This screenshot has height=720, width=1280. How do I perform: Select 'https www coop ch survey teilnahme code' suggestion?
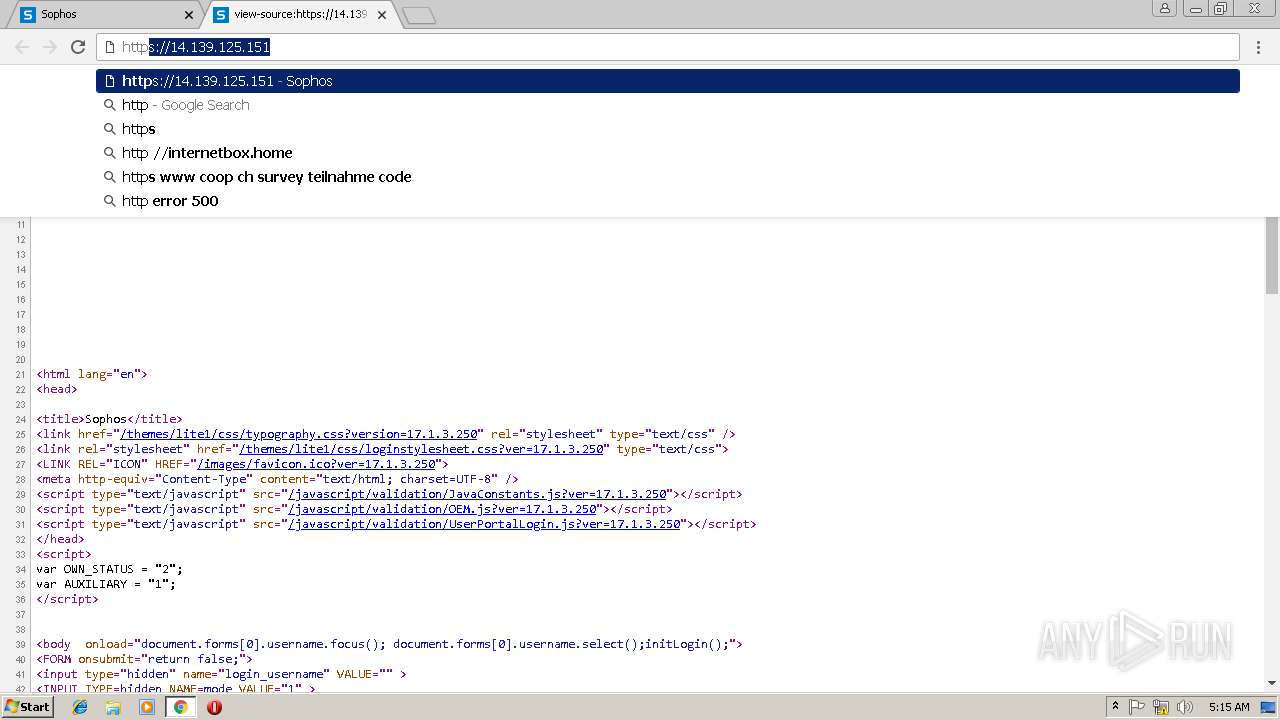pos(667,177)
